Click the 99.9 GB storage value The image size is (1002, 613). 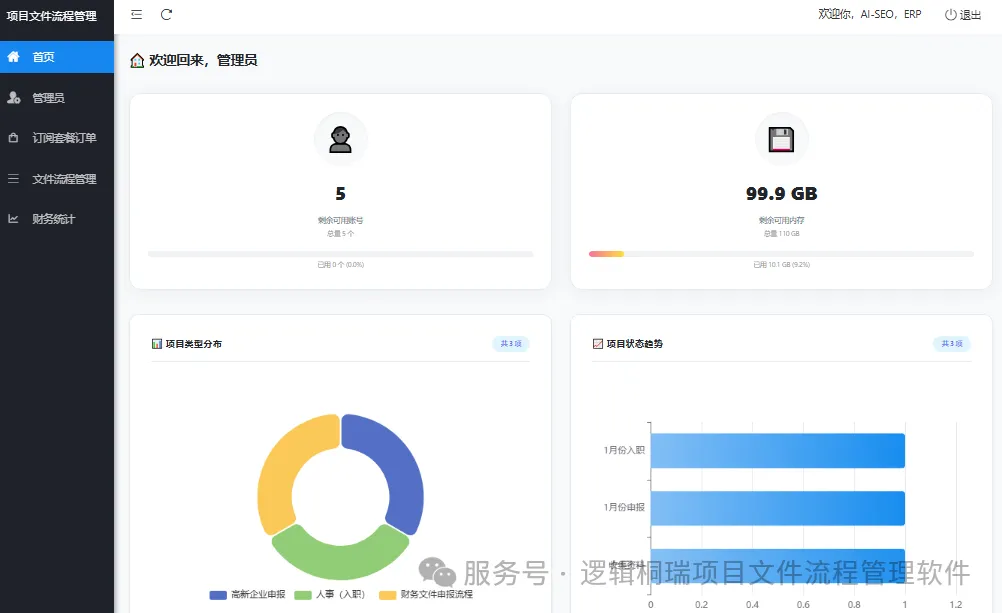(x=782, y=194)
